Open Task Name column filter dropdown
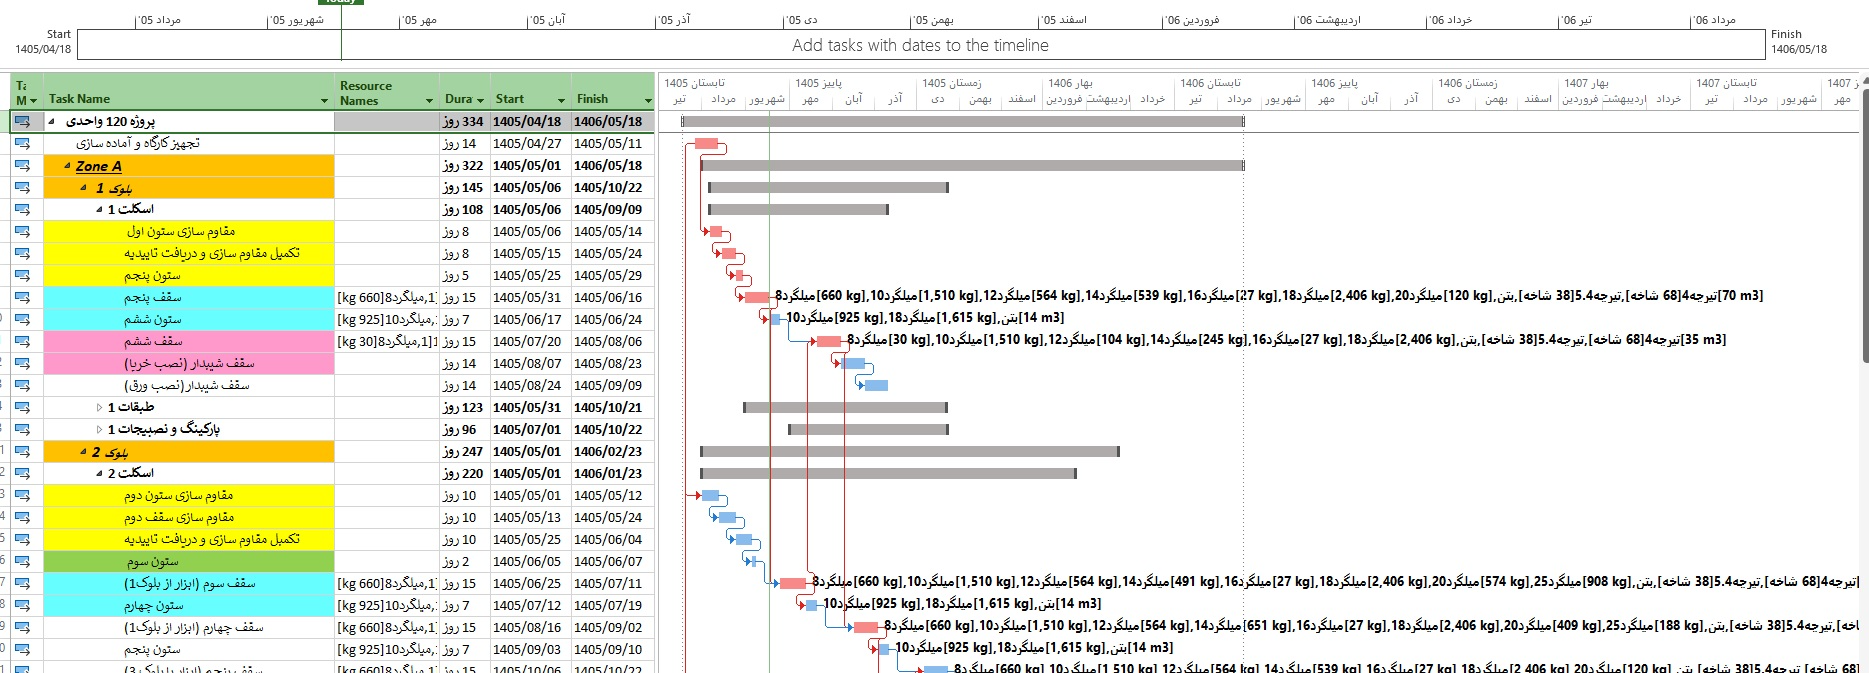This screenshot has height=673, width=1869. tap(324, 100)
